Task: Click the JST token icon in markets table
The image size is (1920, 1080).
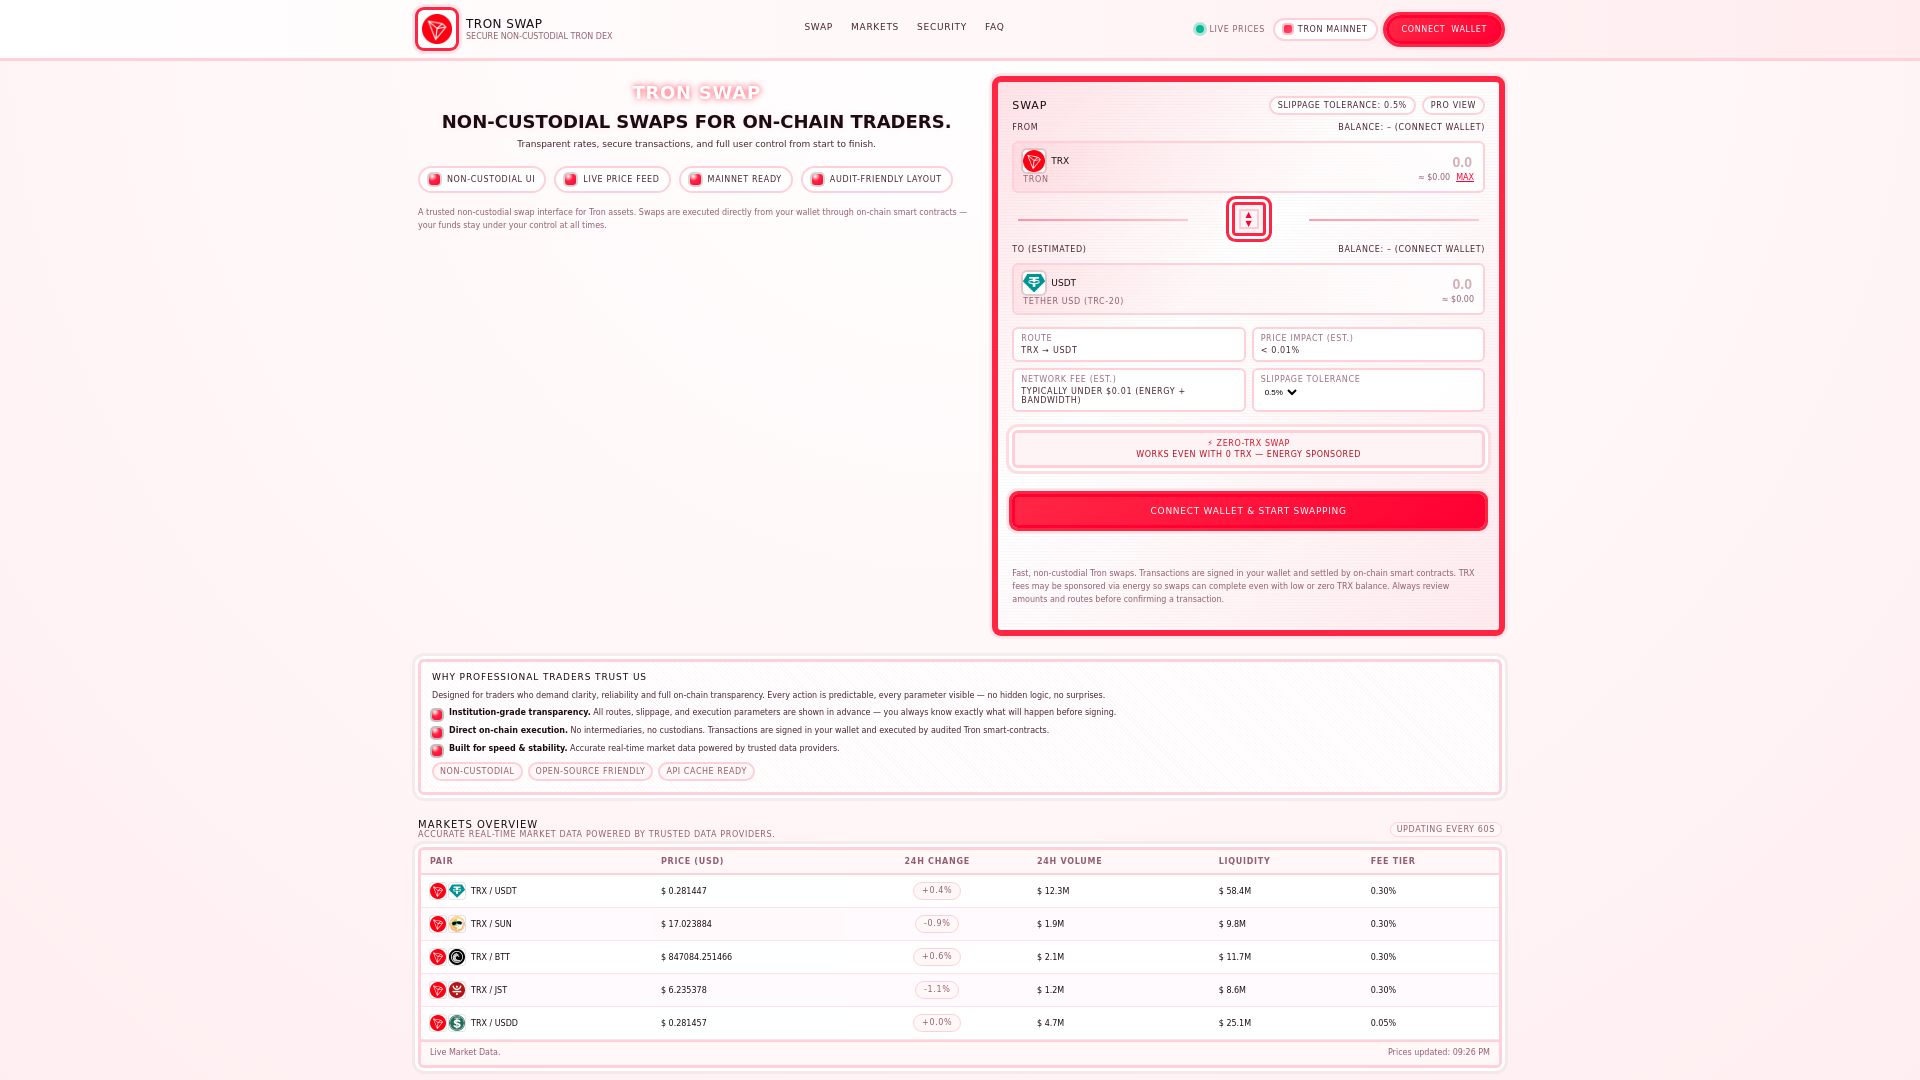Action: click(457, 990)
